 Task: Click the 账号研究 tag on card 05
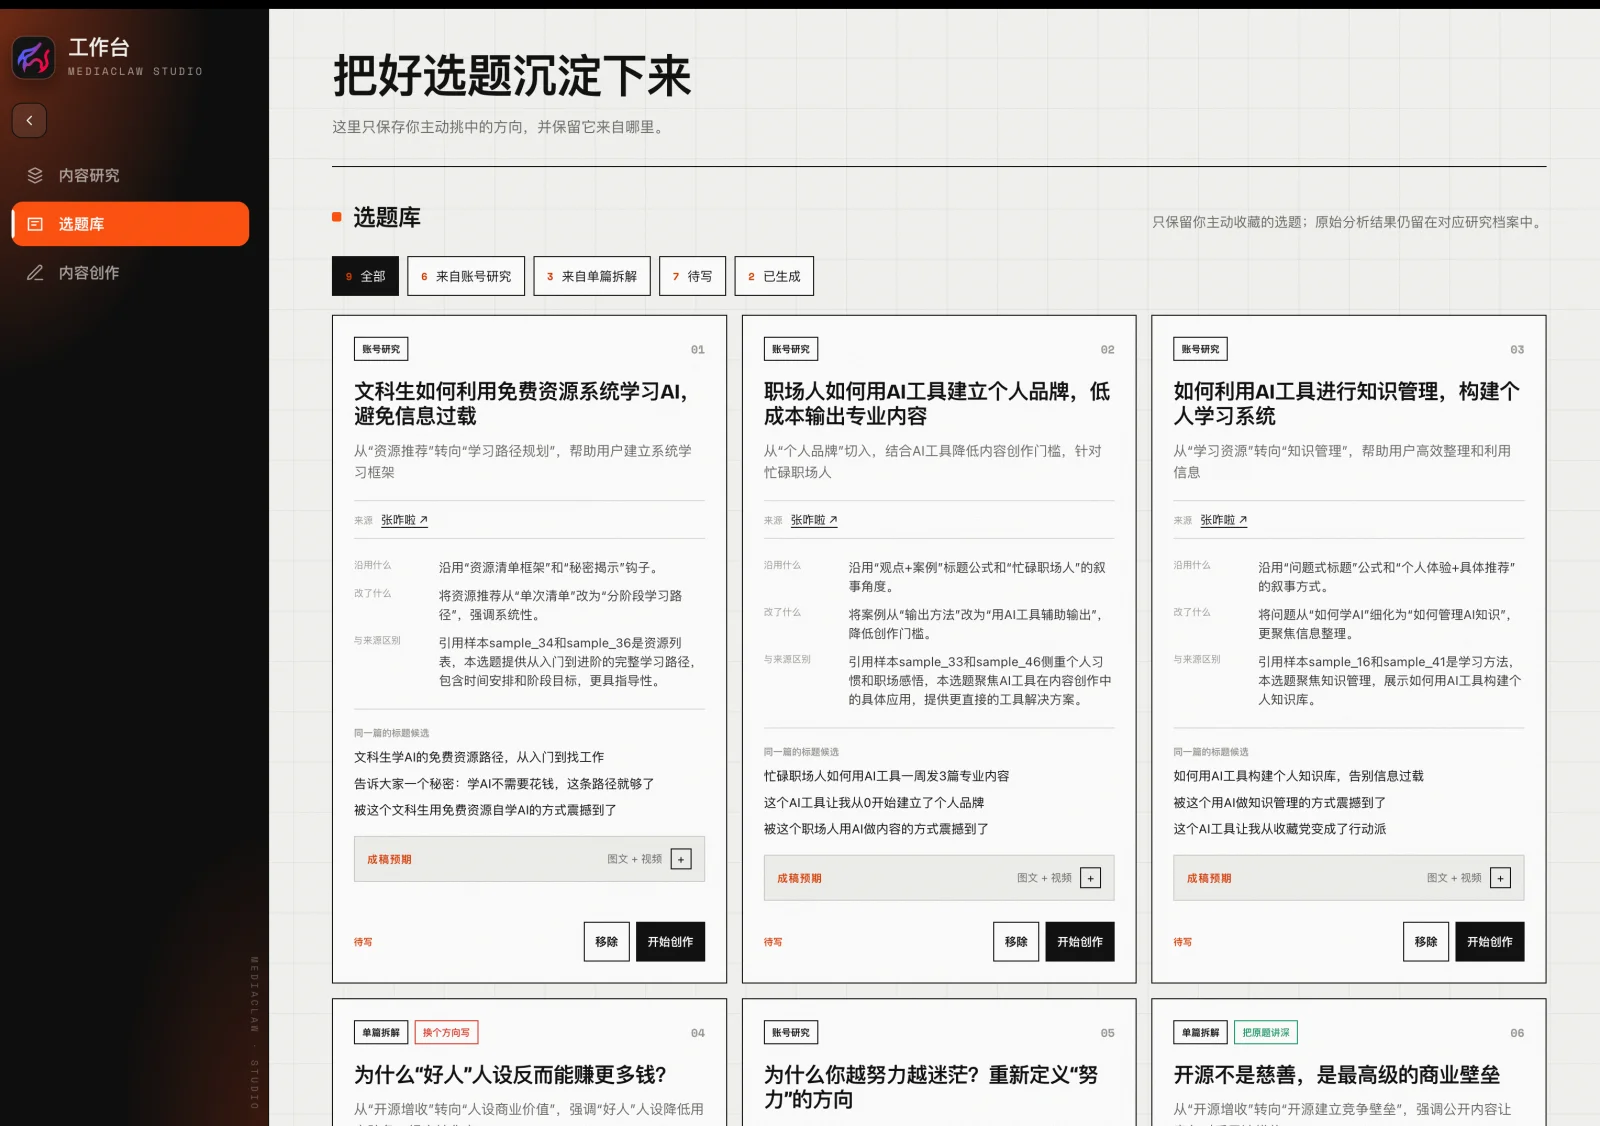[x=791, y=1032]
